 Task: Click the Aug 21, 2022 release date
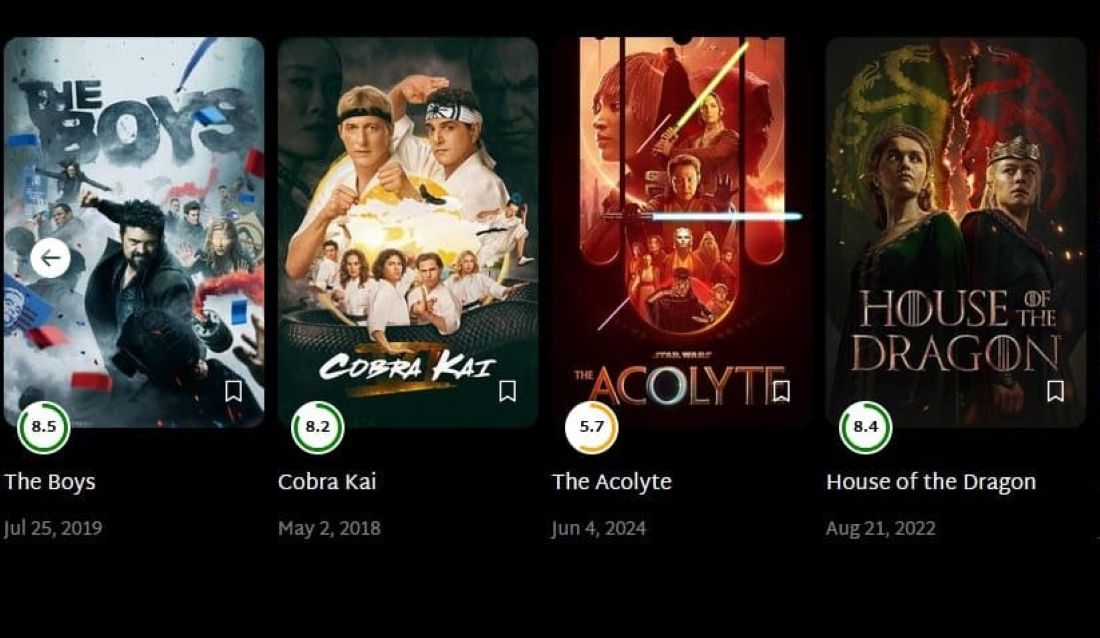click(x=880, y=529)
